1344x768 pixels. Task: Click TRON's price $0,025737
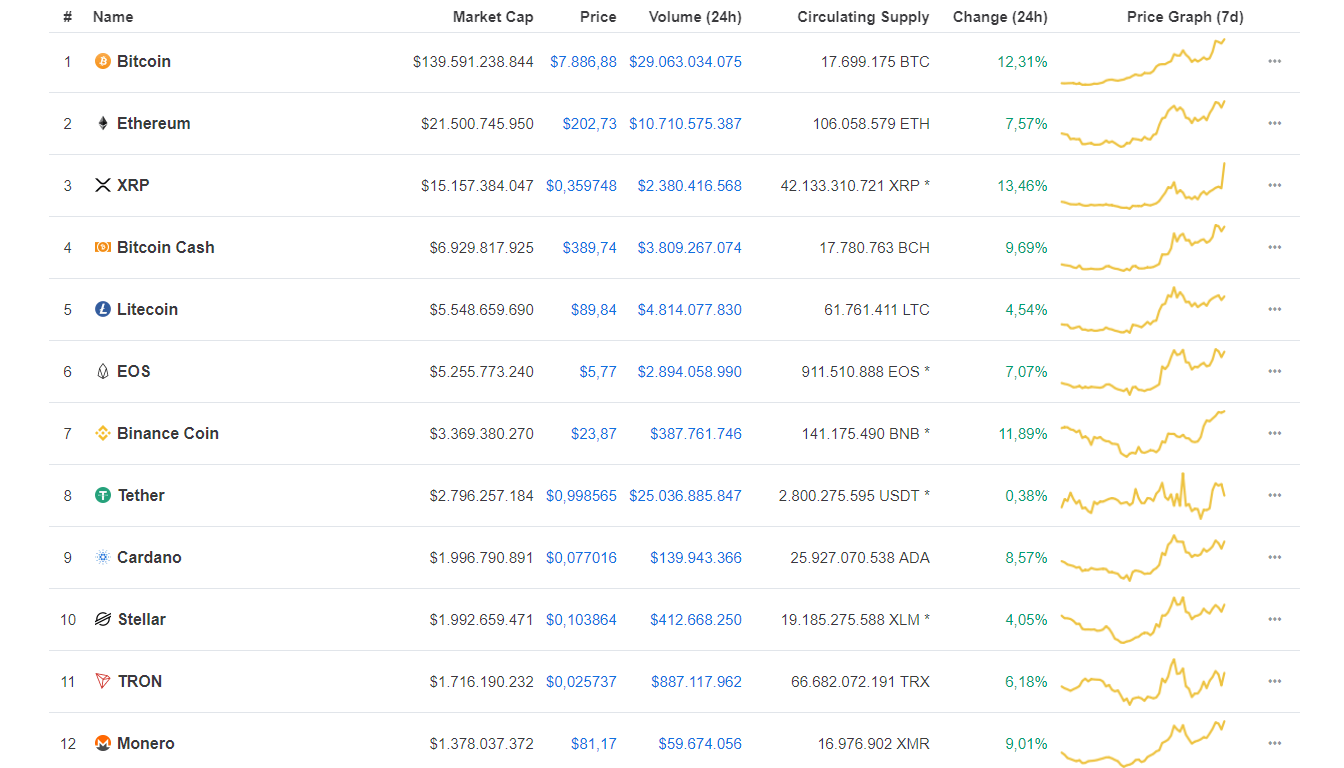(x=581, y=682)
